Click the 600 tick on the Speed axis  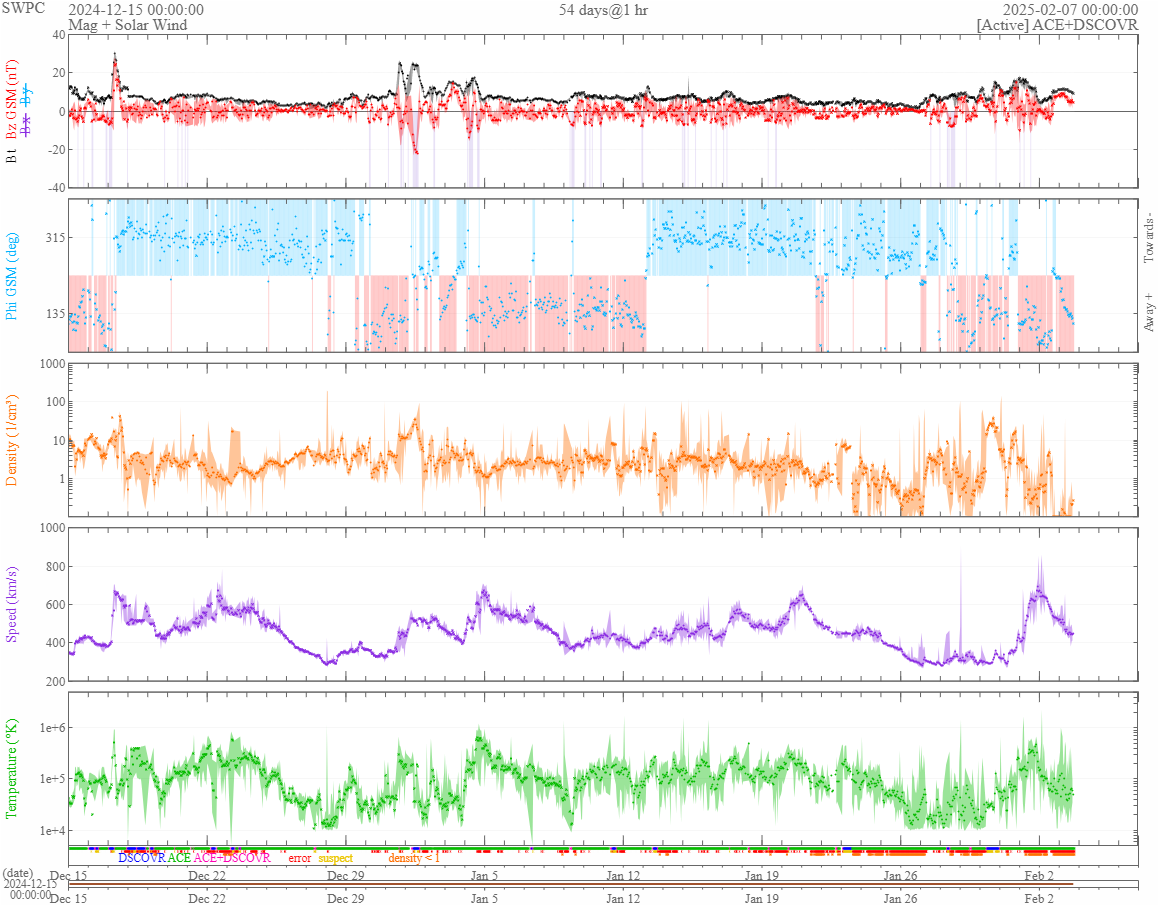click(x=56, y=604)
